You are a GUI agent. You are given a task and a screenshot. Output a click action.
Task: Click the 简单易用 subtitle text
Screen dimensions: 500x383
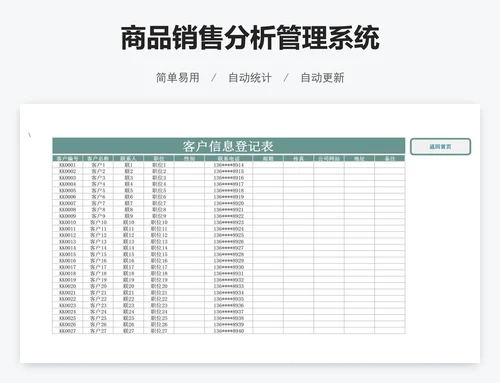[x=178, y=78]
